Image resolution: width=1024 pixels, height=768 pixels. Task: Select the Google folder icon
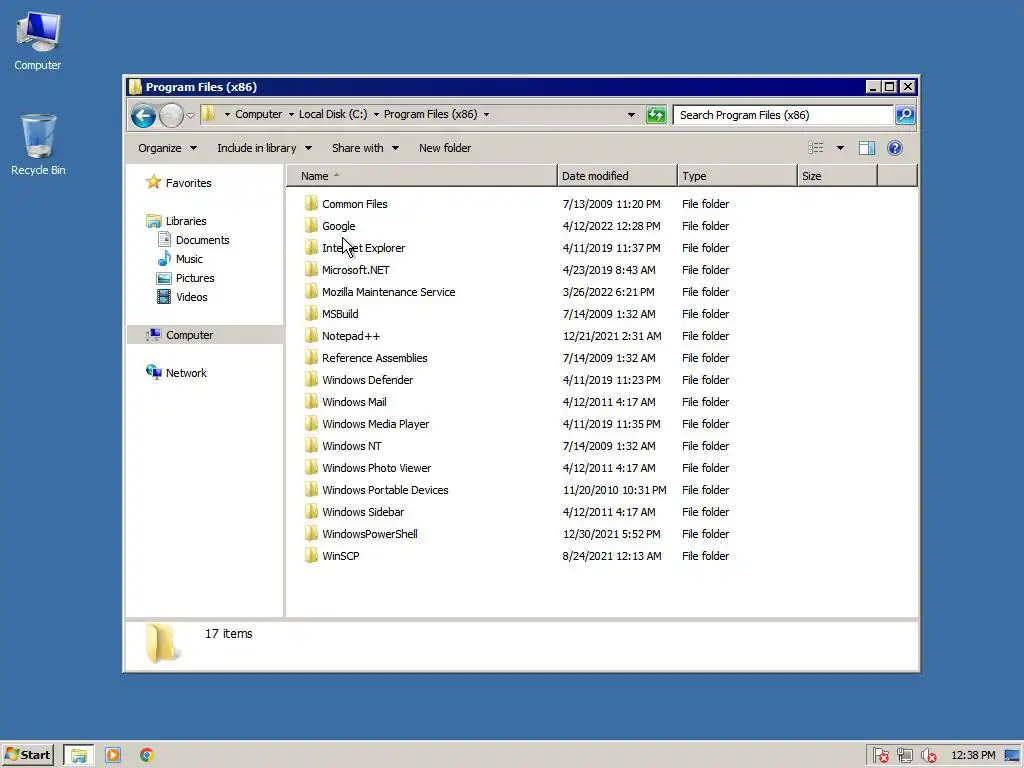[311, 225]
